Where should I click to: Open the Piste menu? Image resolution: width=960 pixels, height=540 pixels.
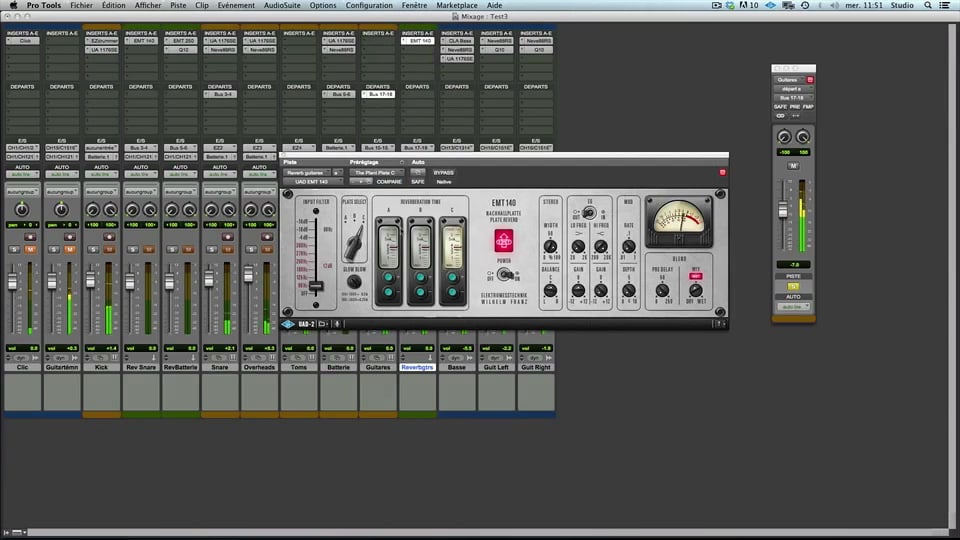178,5
